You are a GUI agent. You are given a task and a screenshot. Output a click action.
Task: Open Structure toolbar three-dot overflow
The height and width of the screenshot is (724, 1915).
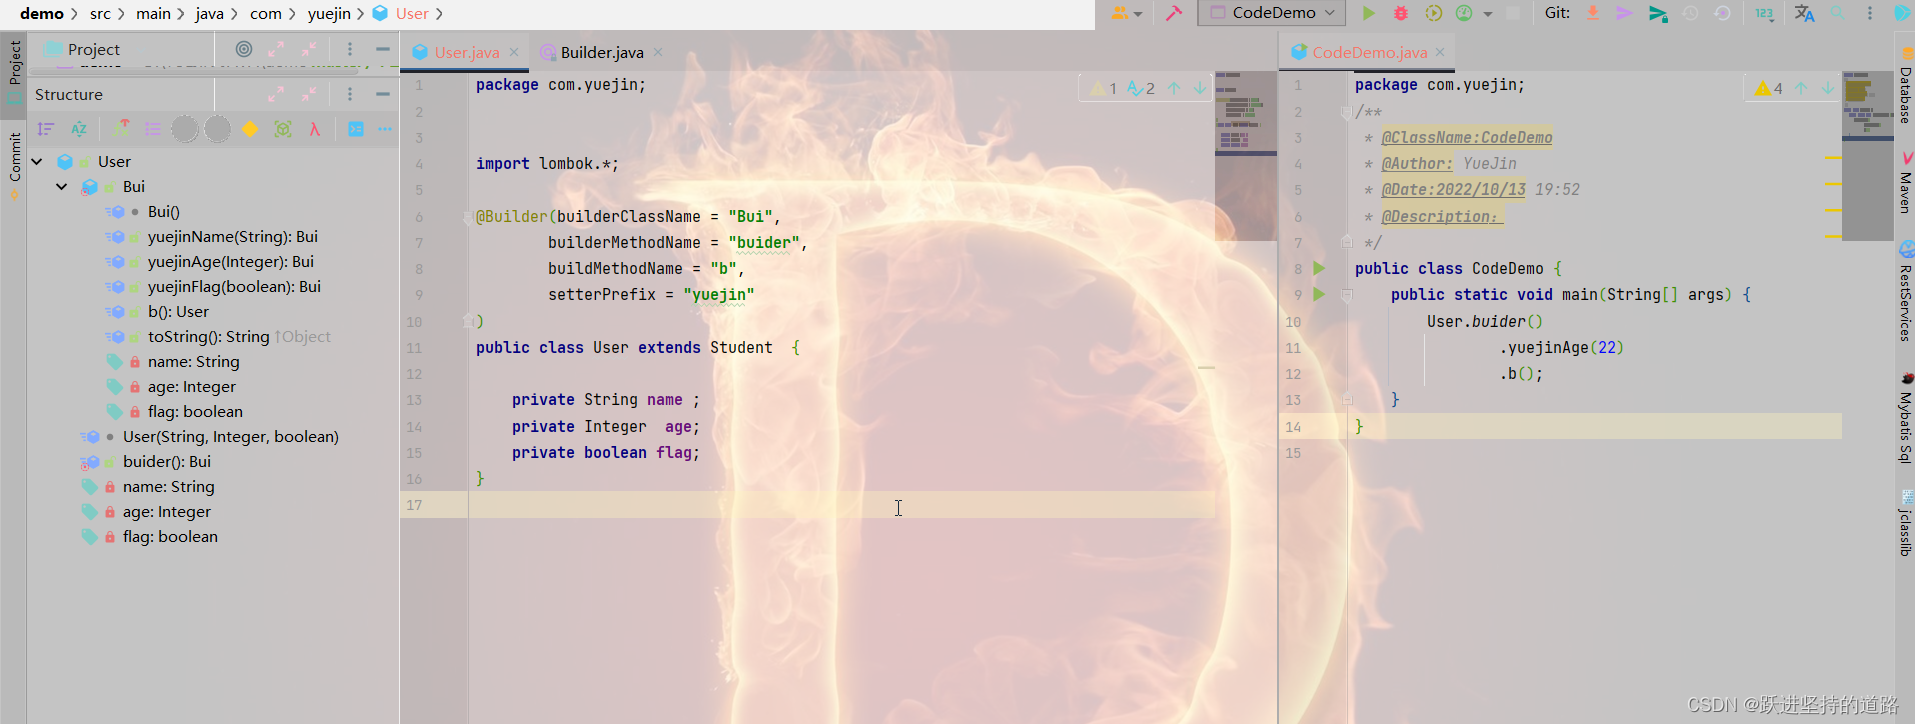[x=385, y=129]
